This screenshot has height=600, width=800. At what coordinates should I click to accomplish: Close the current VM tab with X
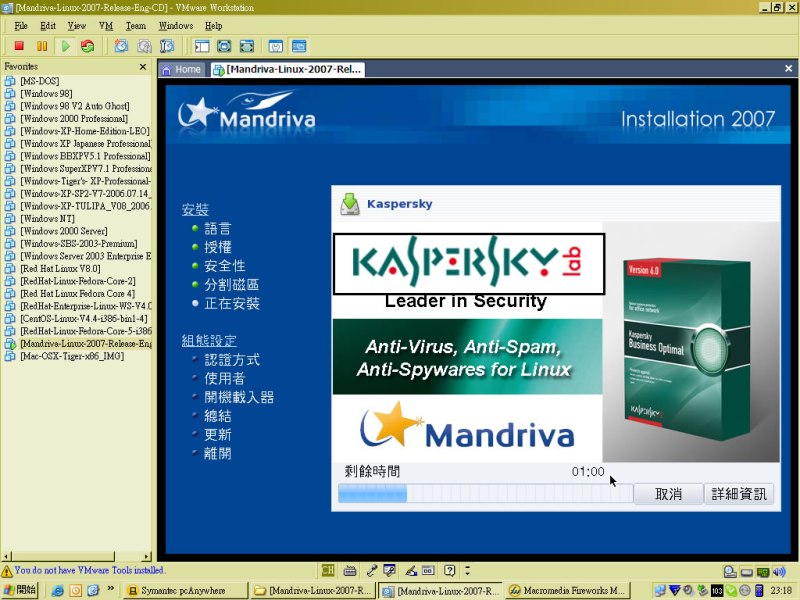[x=788, y=68]
